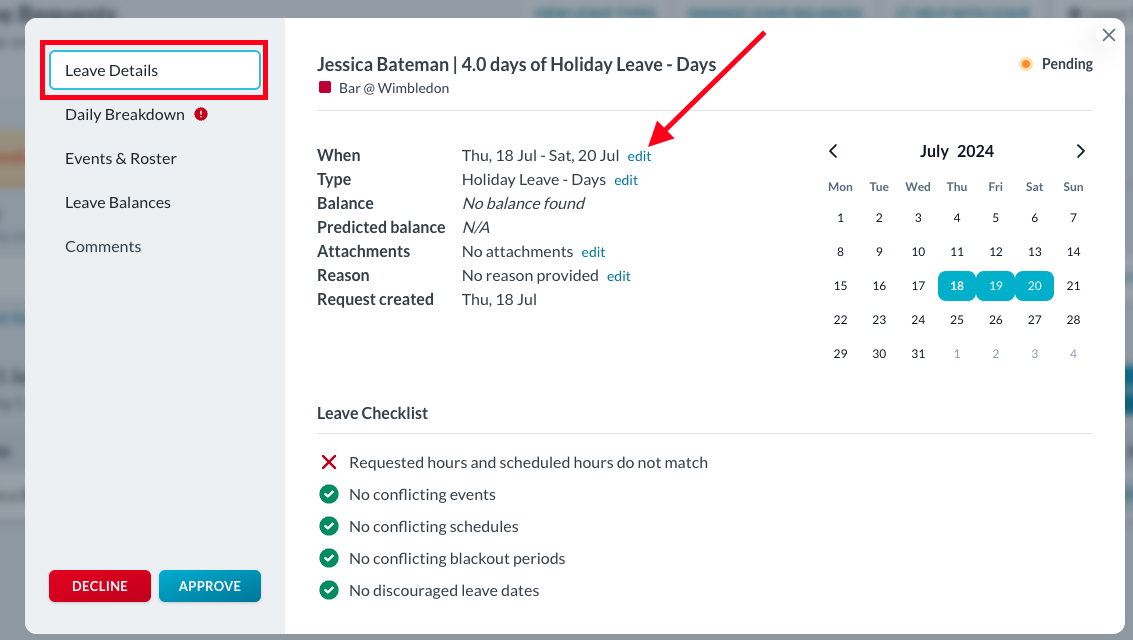View the Comments tab
Viewport: 1133px width, 640px height.
tap(103, 246)
